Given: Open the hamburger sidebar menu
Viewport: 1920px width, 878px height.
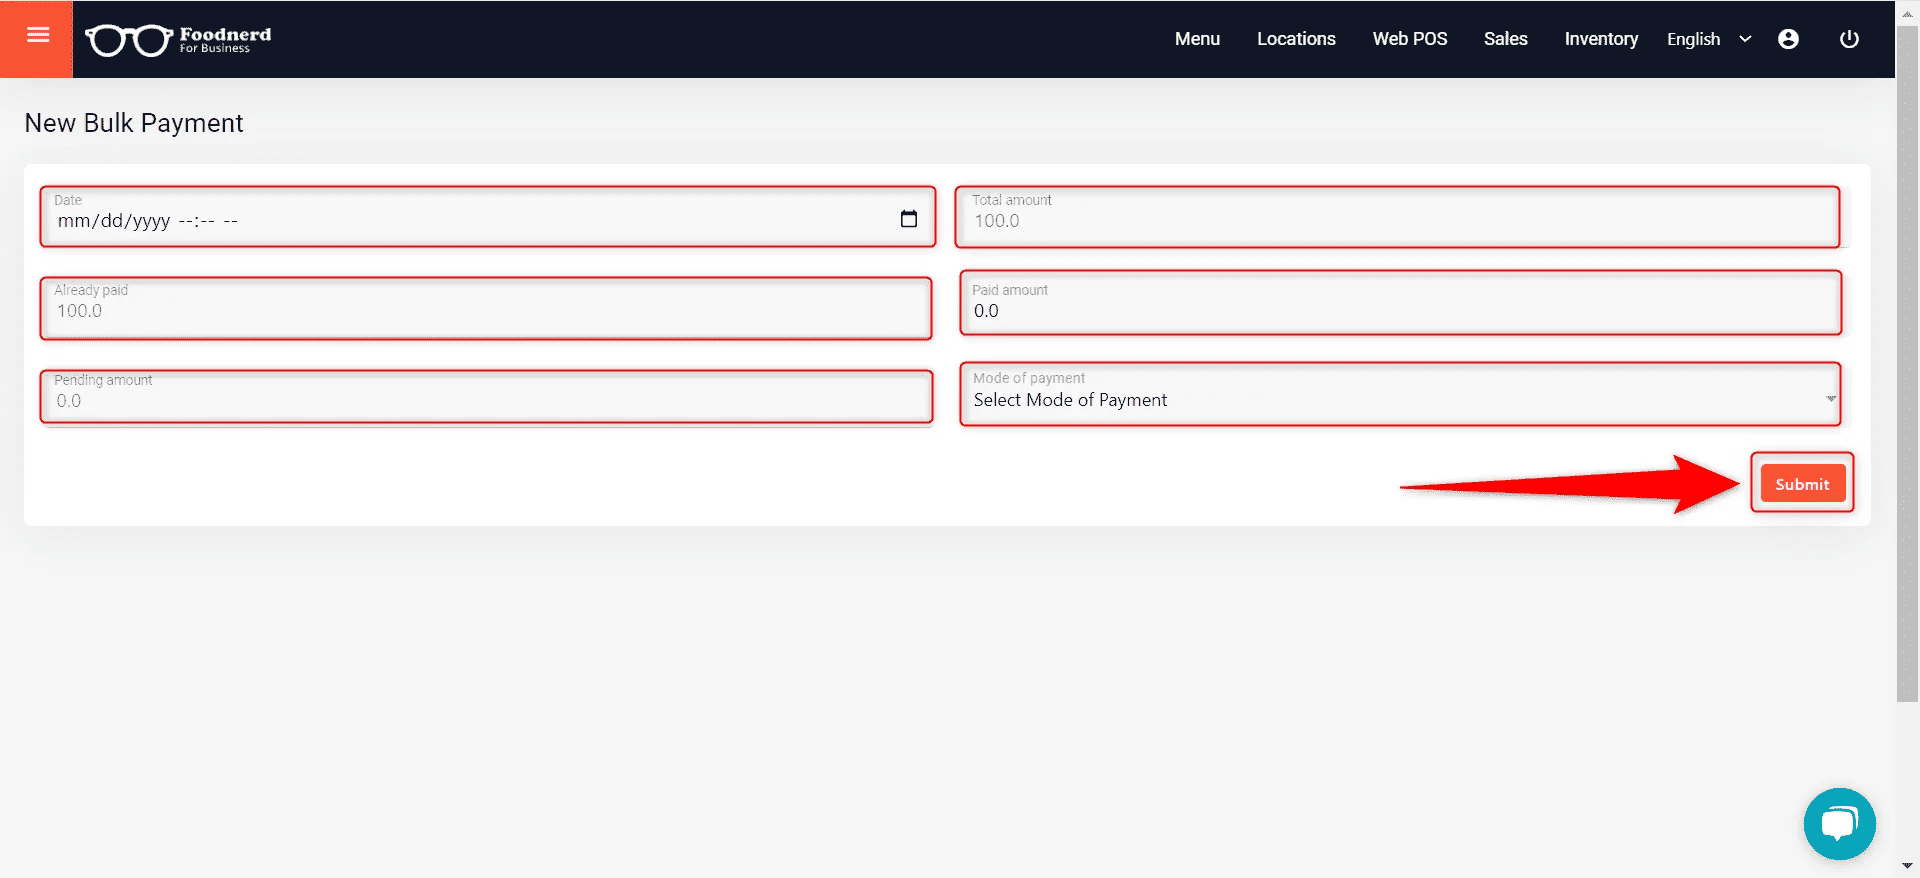Looking at the screenshot, I should (37, 38).
